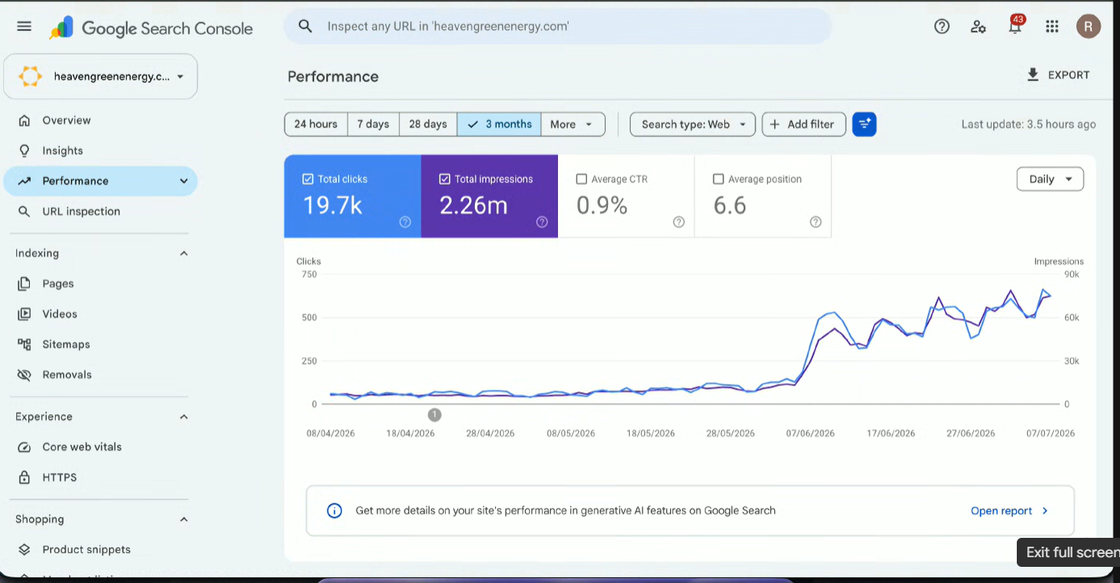Select the 28 days range
This screenshot has width=1120, height=583.
[x=428, y=124]
